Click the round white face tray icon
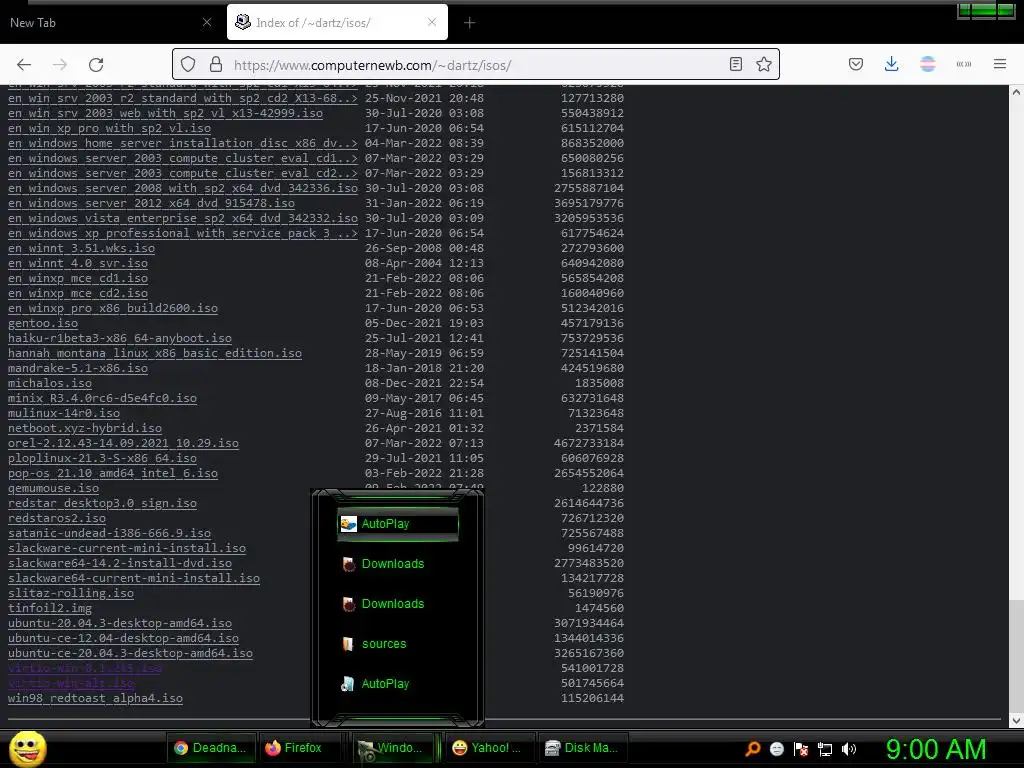 click(776, 749)
